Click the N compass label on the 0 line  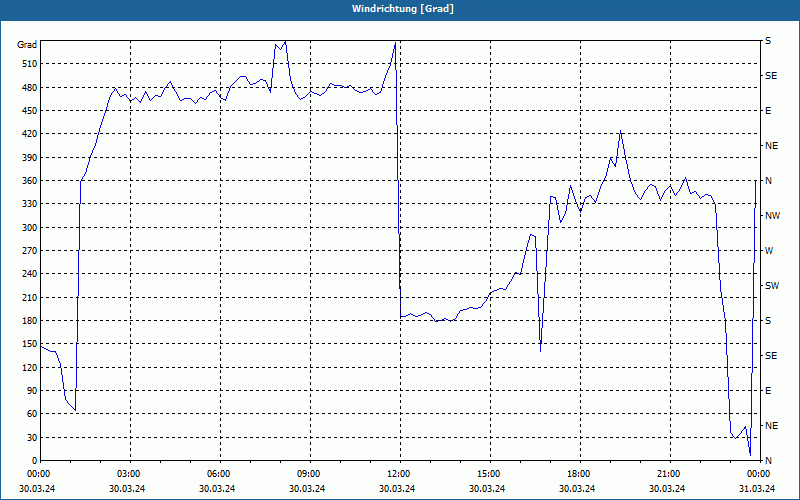pos(768,461)
